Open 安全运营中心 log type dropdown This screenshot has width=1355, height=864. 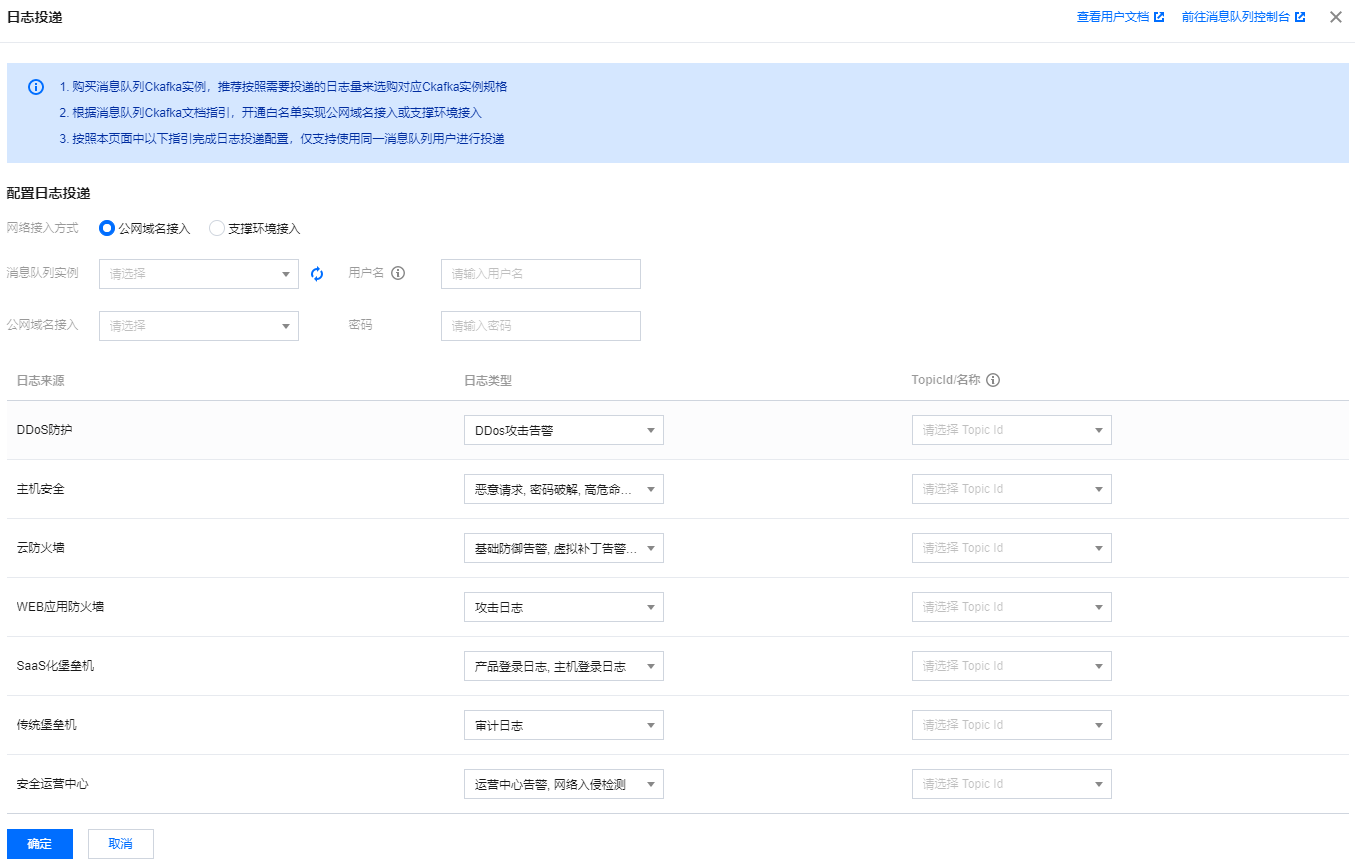click(564, 784)
